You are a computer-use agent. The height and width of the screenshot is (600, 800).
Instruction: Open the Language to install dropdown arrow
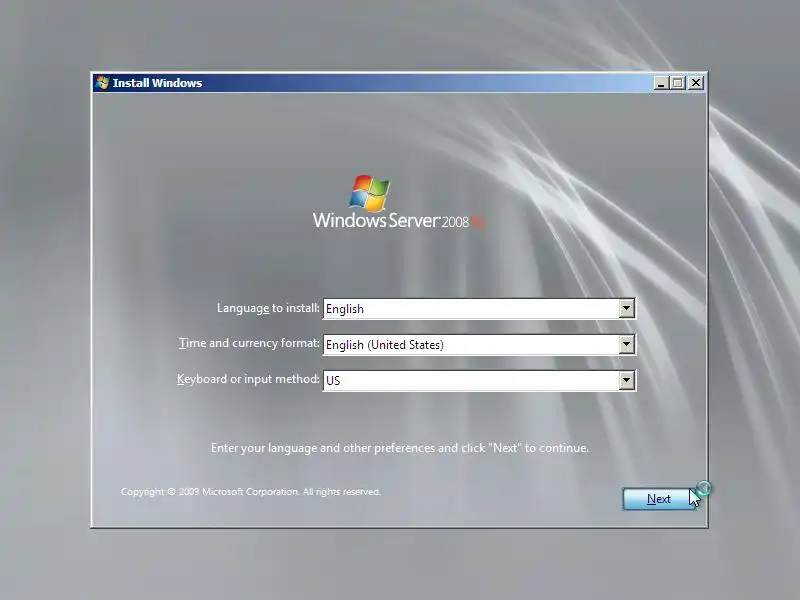(x=627, y=309)
